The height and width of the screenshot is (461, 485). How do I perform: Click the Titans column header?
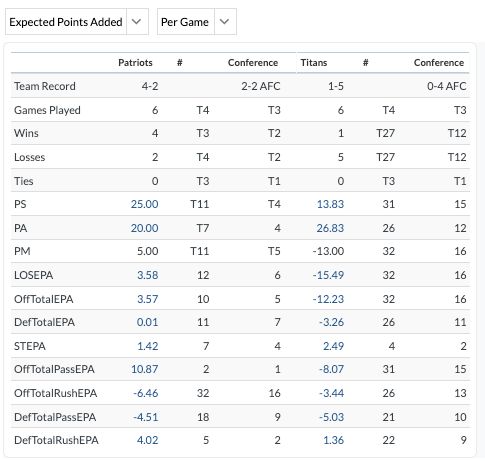click(x=314, y=63)
